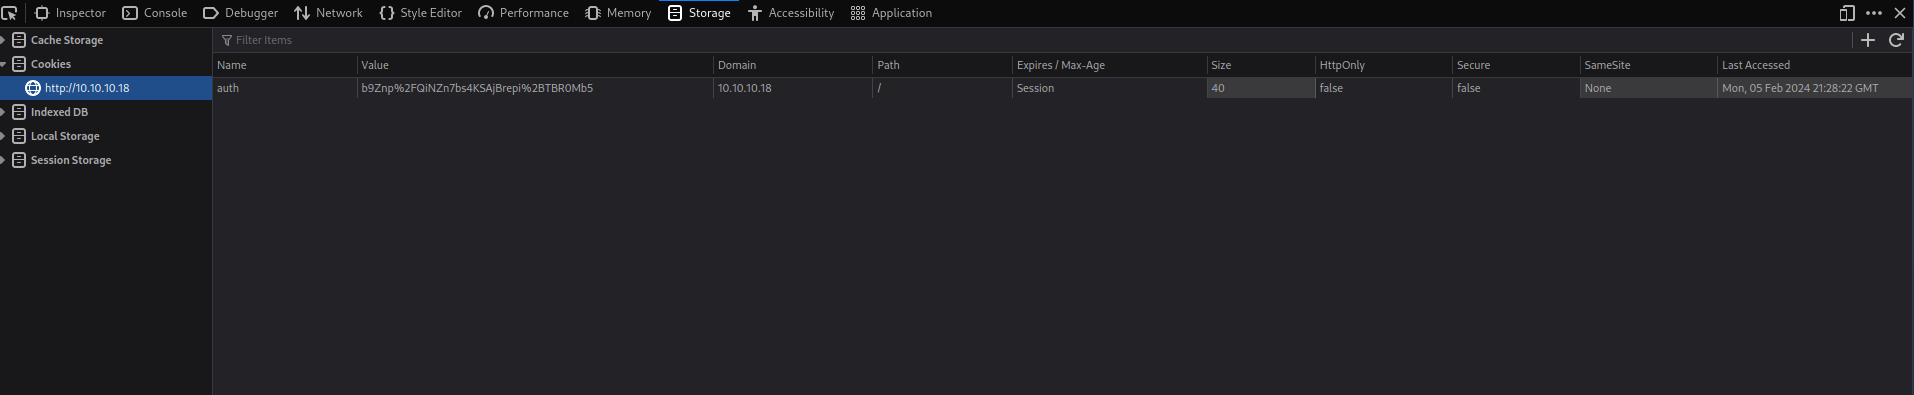This screenshot has height=395, width=1914.
Task: Sort by Expires / Max-Age column header
Action: pos(1109,65)
